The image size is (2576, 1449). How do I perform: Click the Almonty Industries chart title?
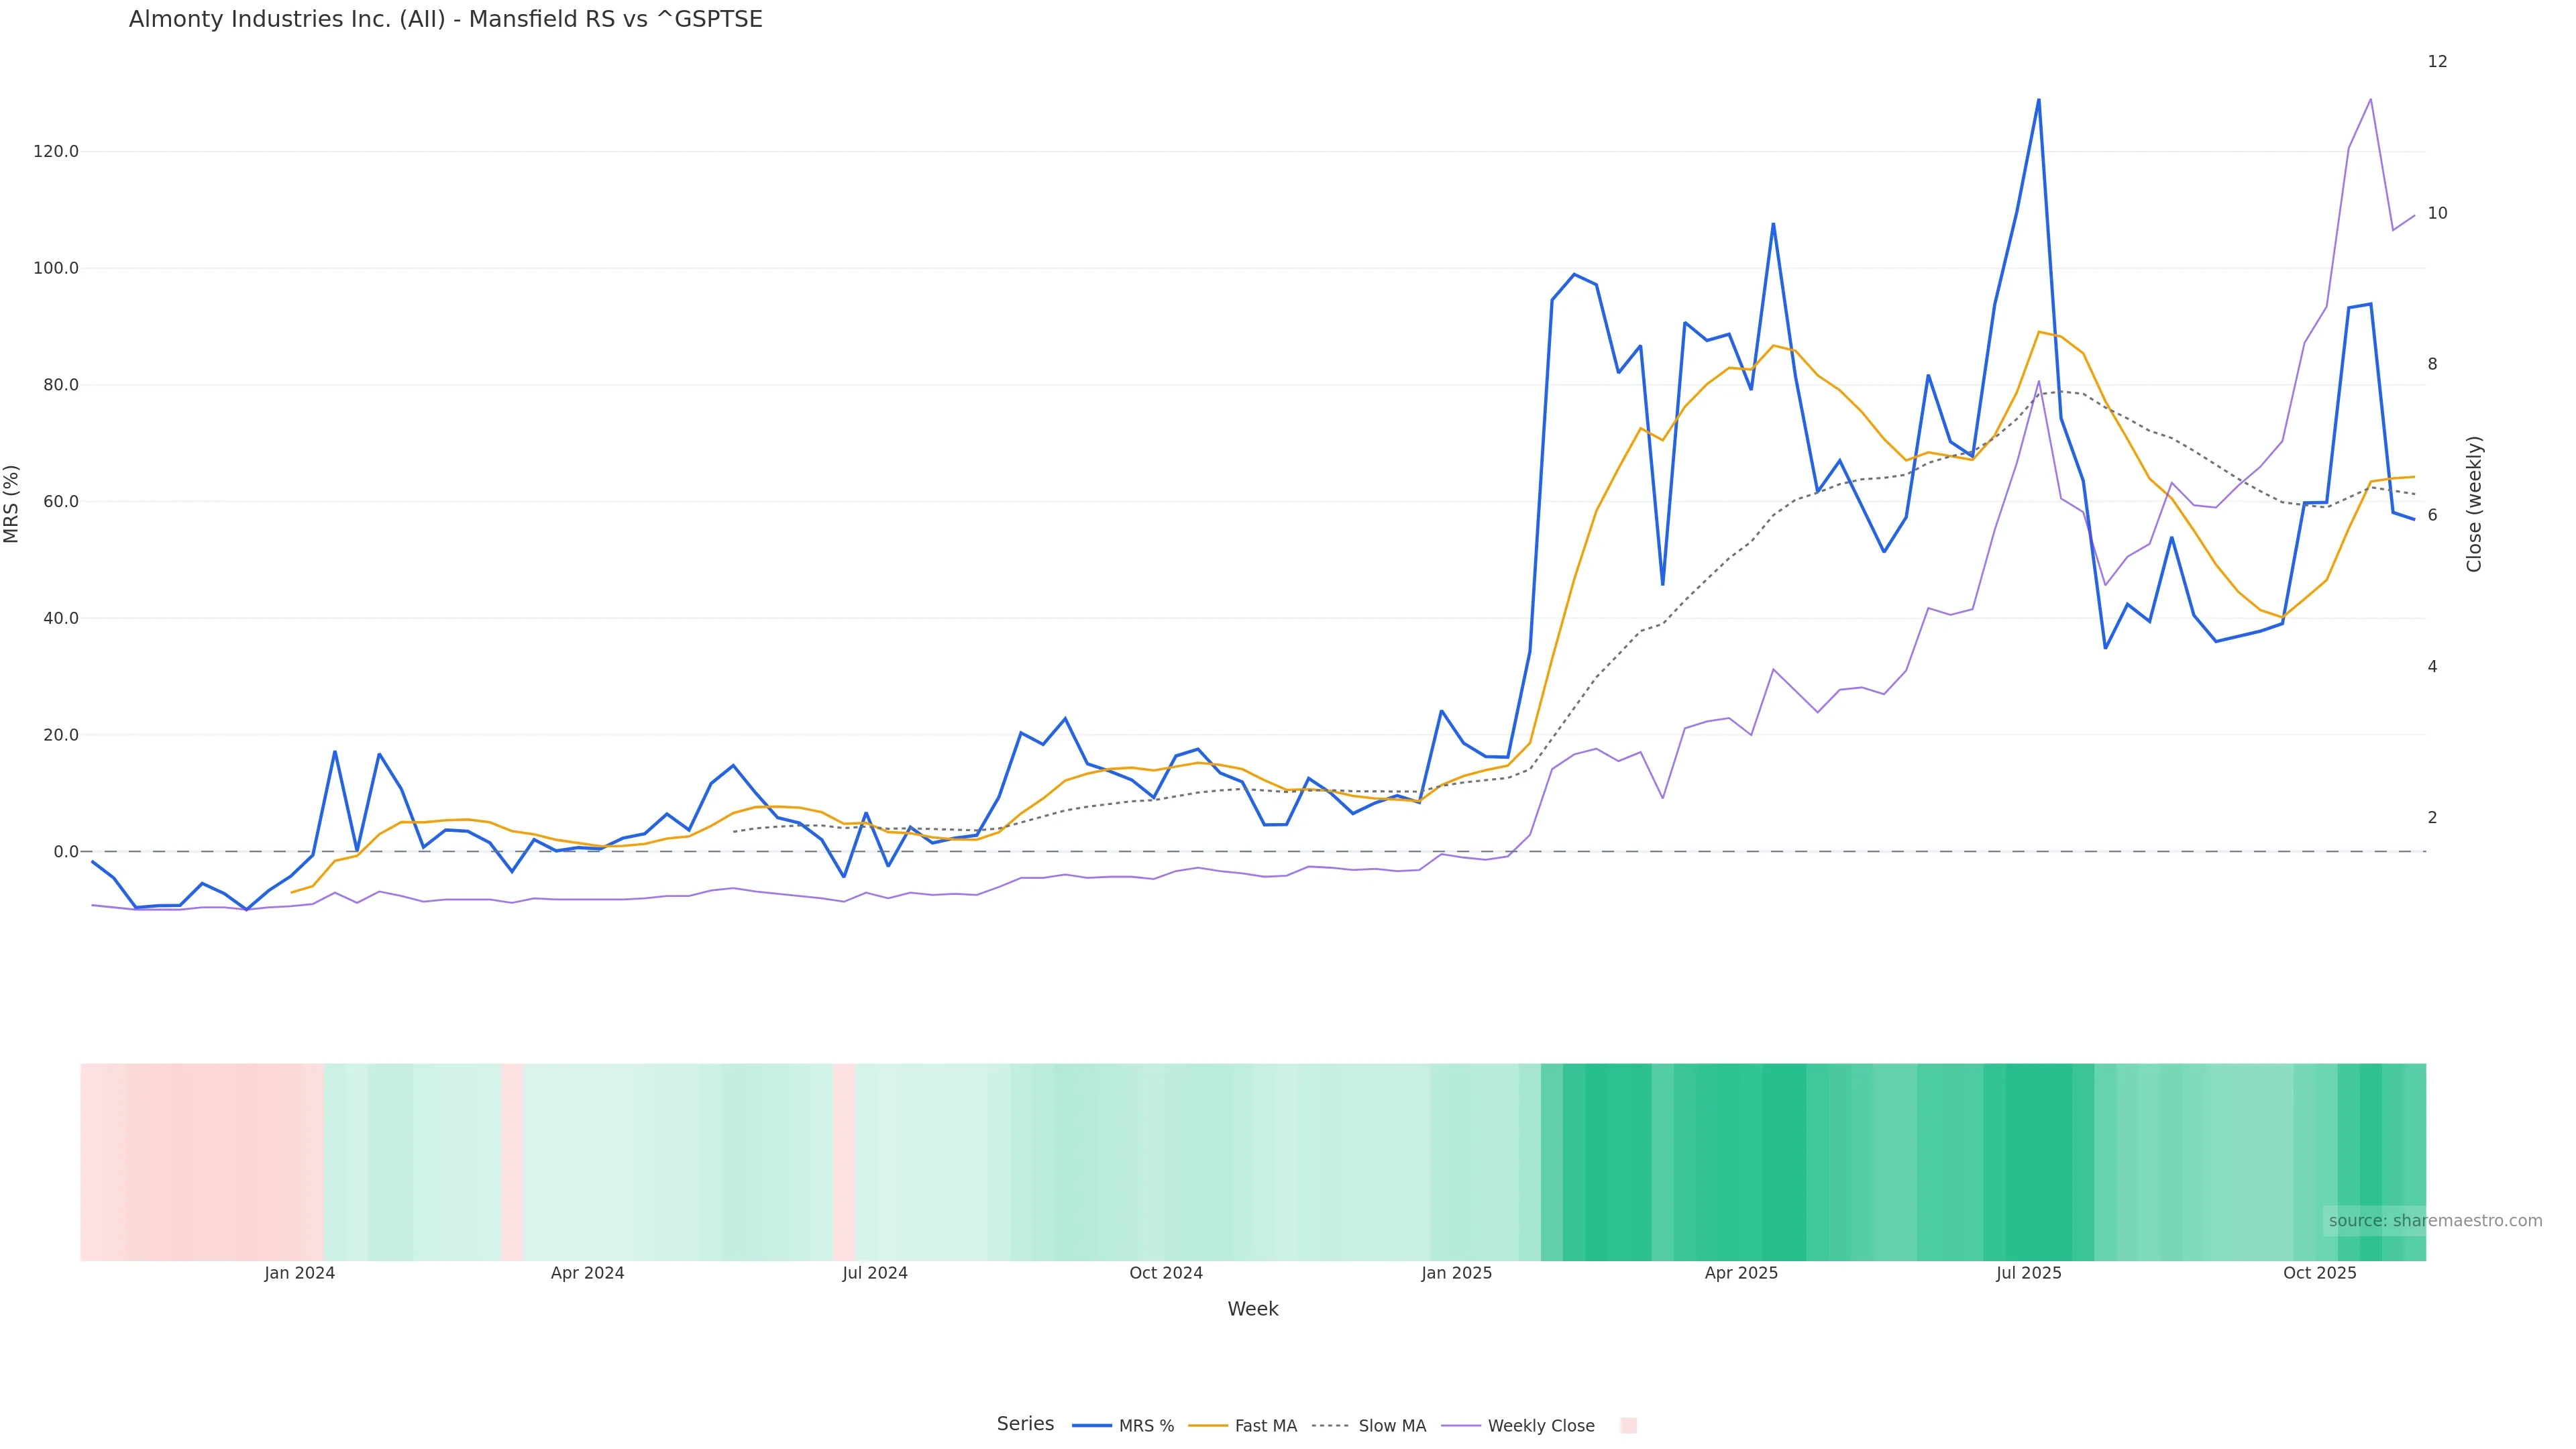pyautogui.click(x=445, y=19)
